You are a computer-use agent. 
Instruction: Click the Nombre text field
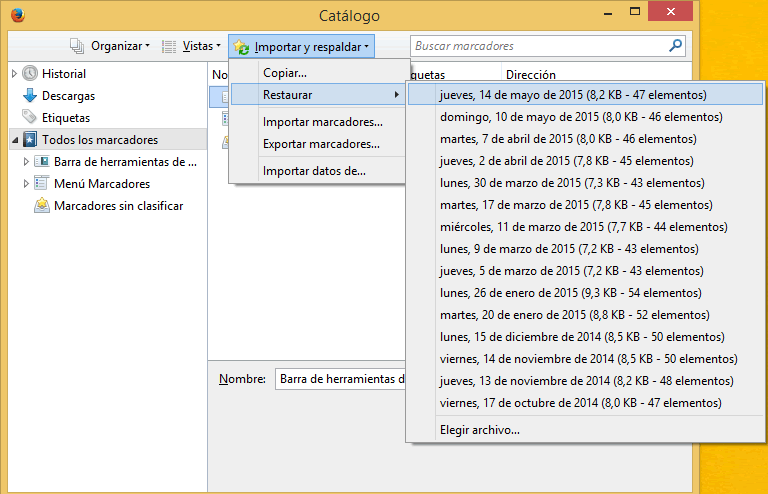tap(340, 379)
